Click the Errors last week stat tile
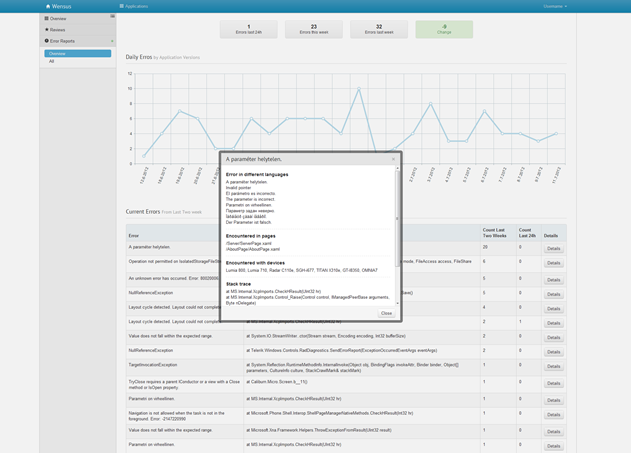The width and height of the screenshot is (631, 453). (379, 30)
